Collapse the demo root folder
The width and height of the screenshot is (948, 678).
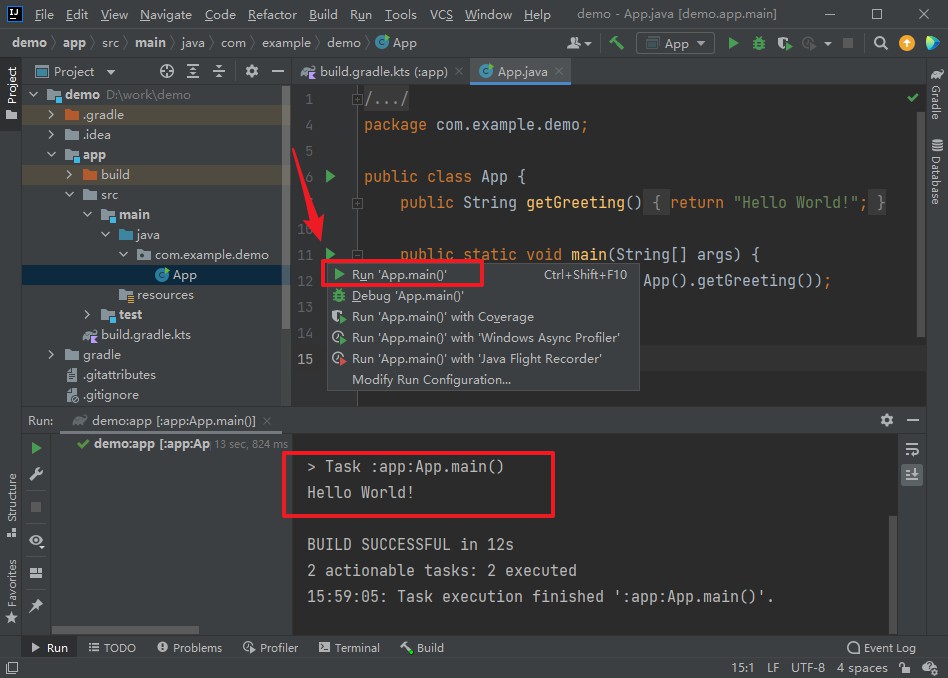click(x=34, y=94)
